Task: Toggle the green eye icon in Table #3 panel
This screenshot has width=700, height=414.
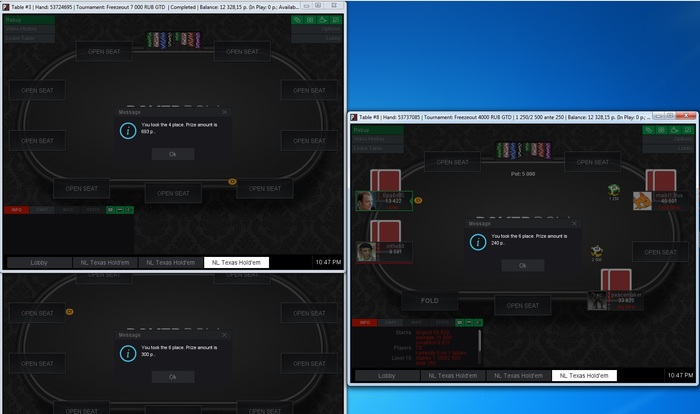Action: (110, 210)
